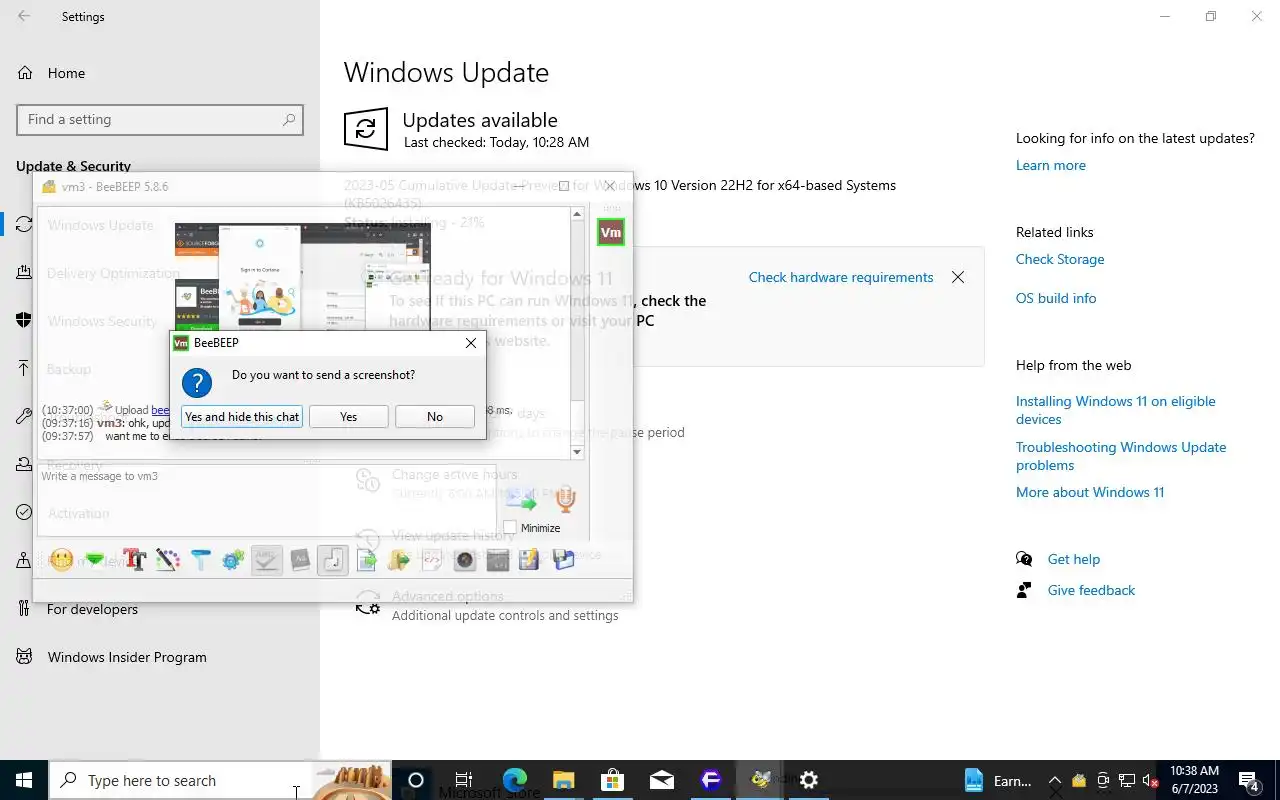Go back with the Settings back arrow

click(24, 16)
